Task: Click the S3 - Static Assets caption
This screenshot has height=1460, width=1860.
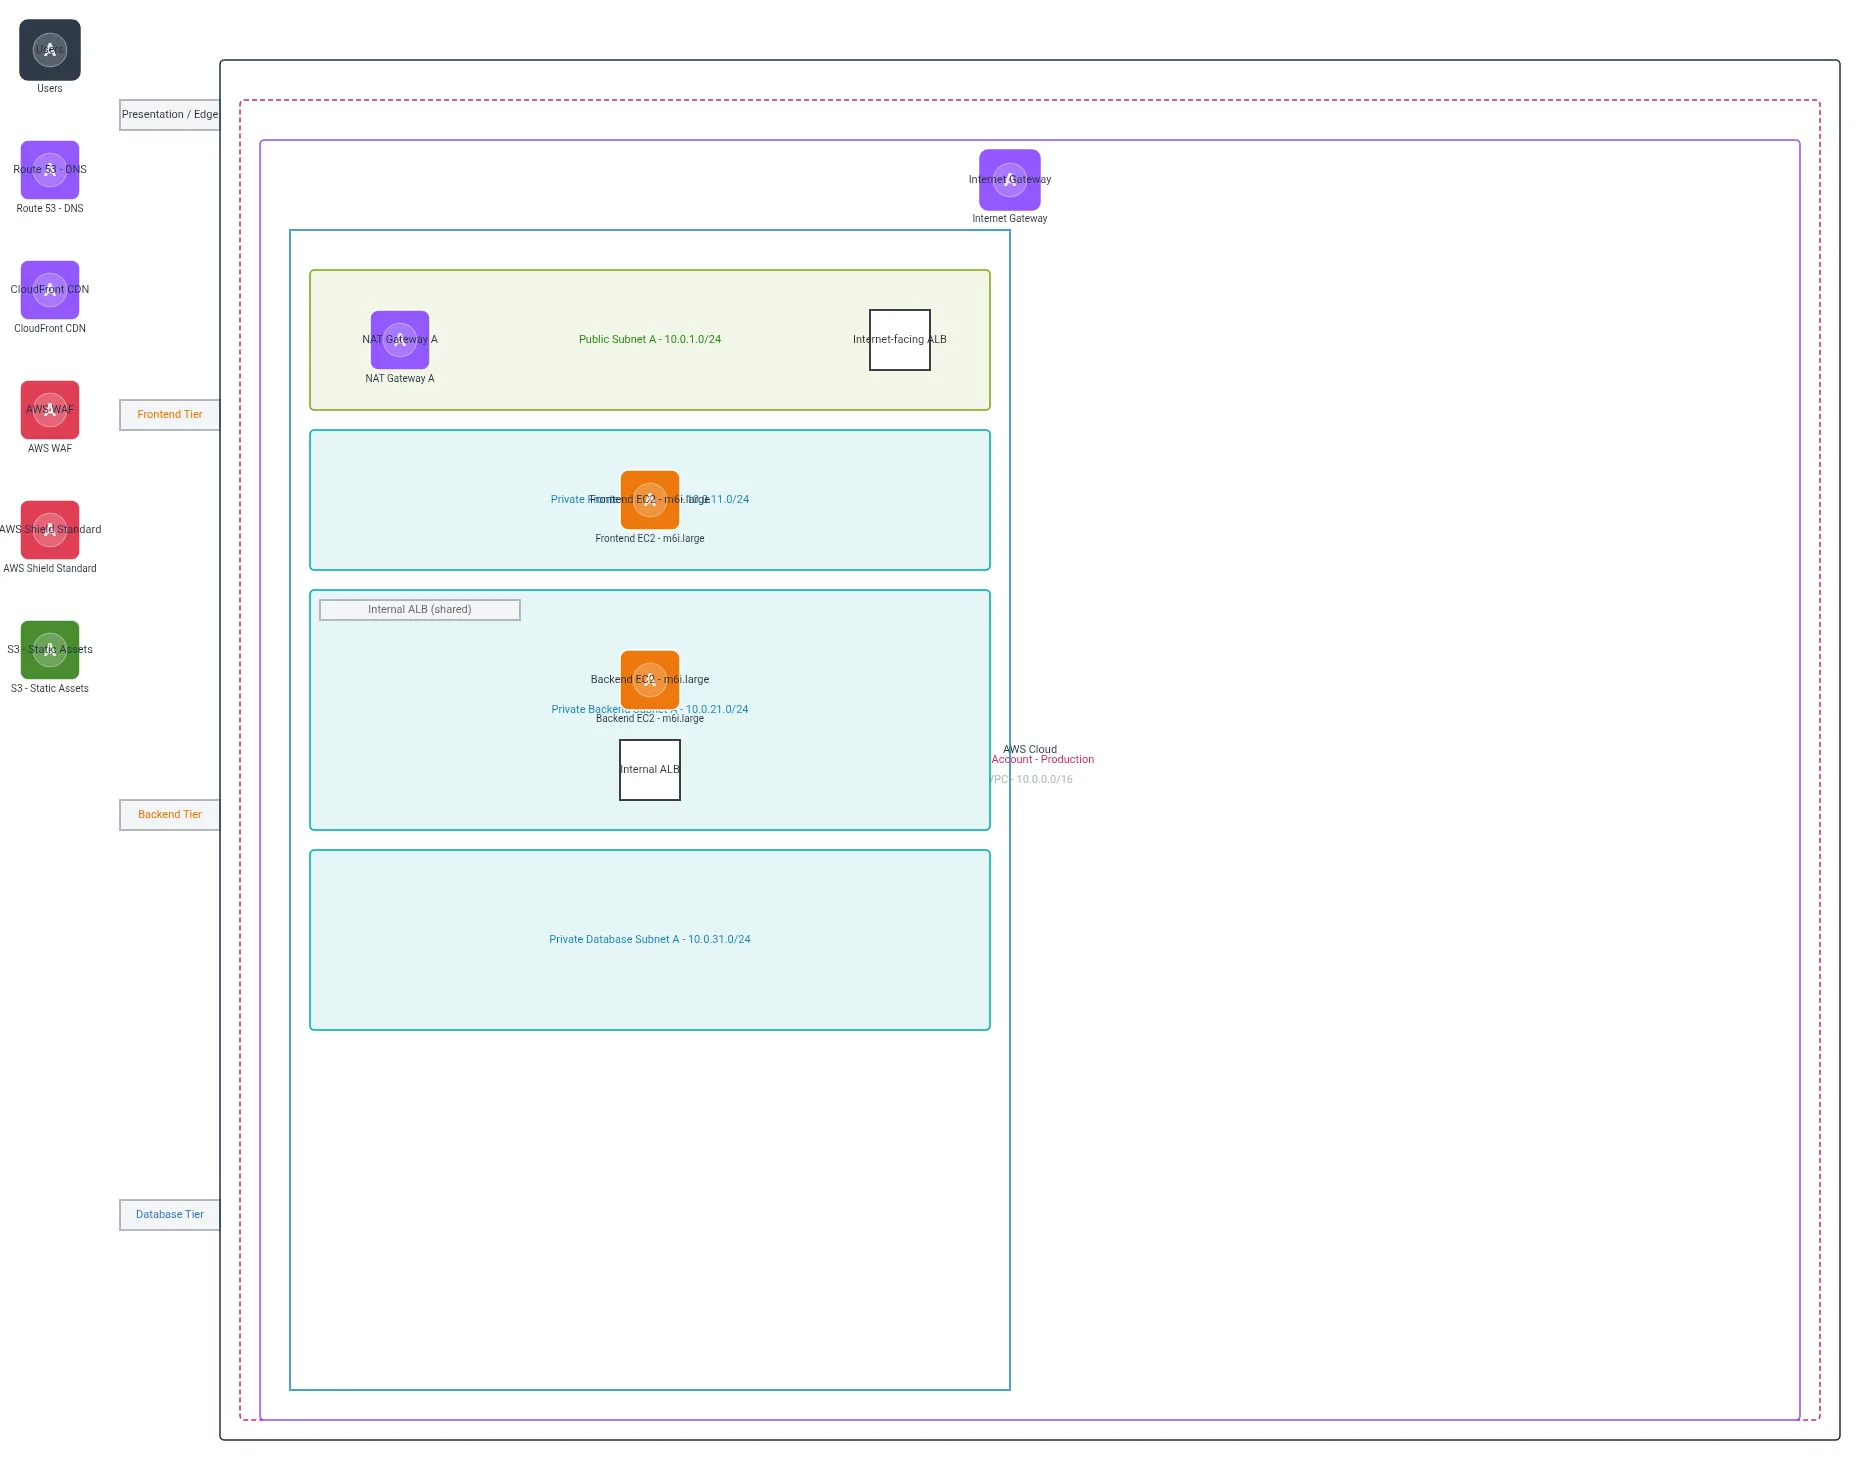Action: coord(50,689)
